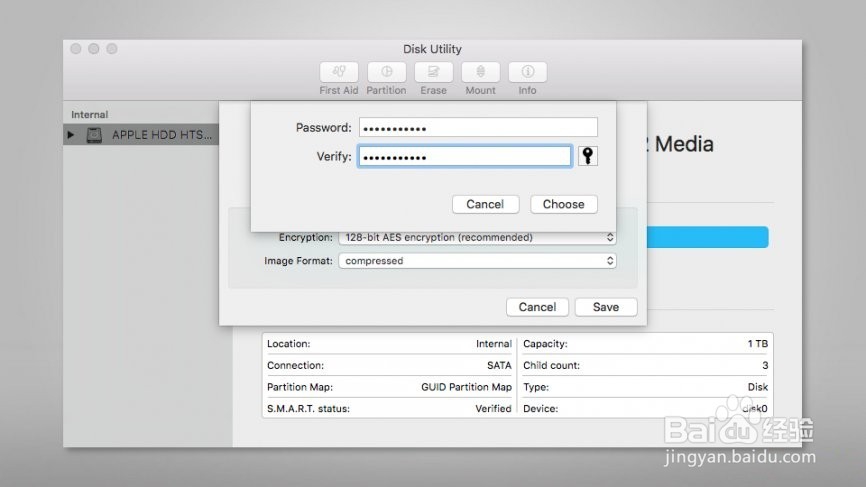Click the Type Disk value
The height and width of the screenshot is (487, 866).
758,387
